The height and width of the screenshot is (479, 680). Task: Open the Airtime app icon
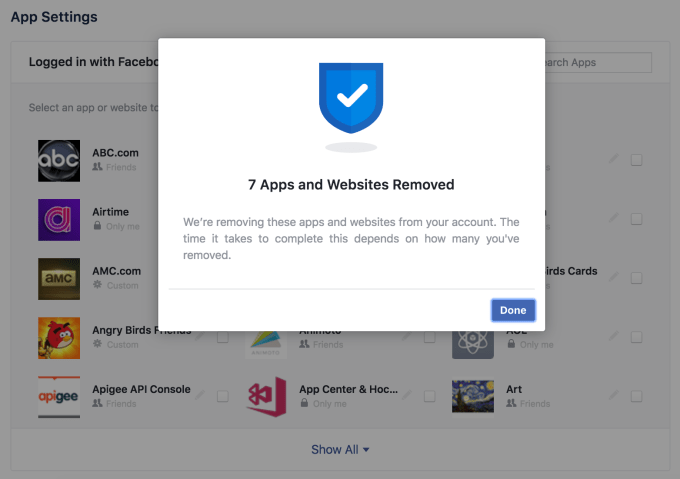pos(59,219)
